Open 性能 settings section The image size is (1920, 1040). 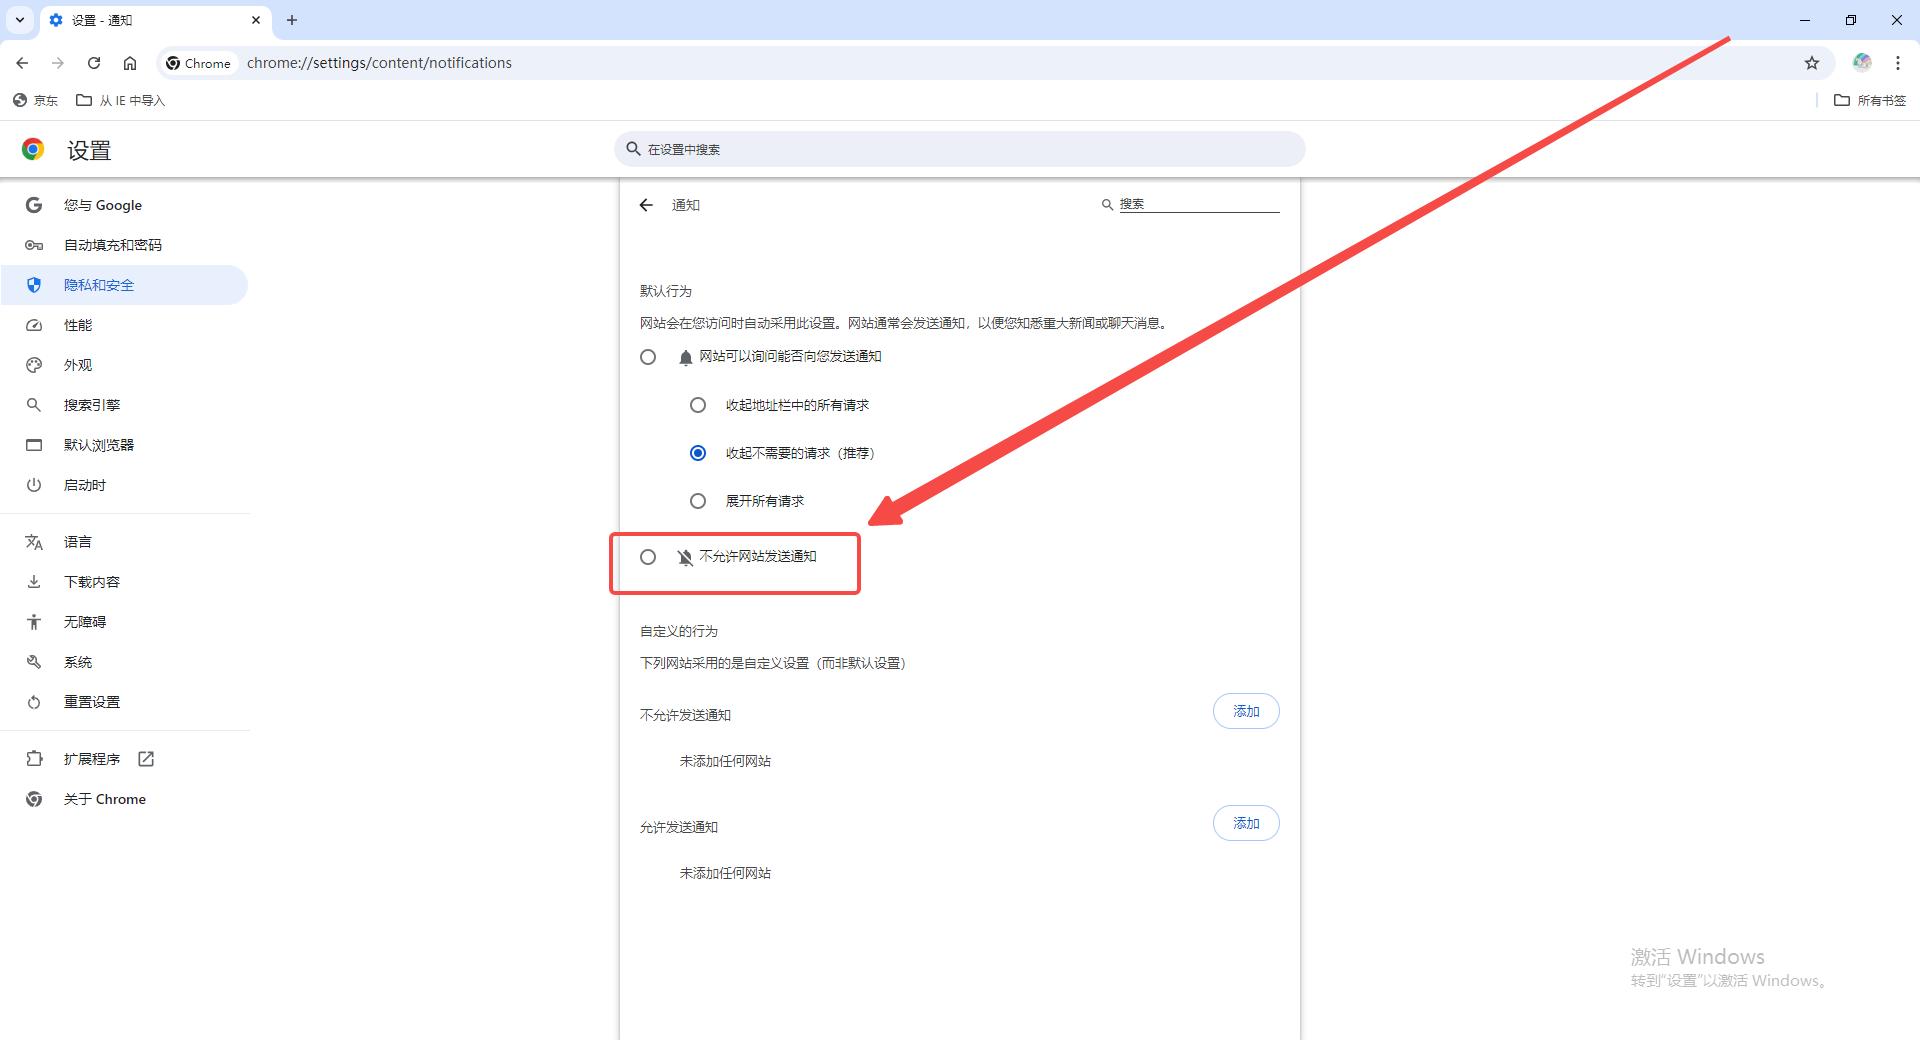click(x=124, y=325)
